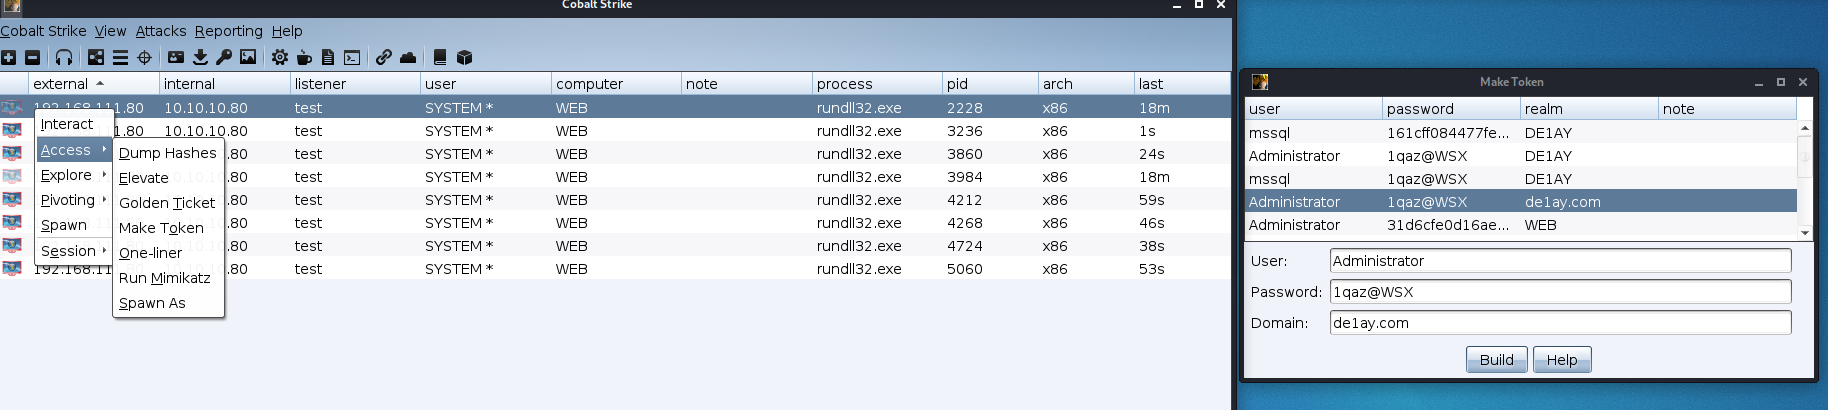
Task: Select Spawn As in the Access submenu
Action: point(168,303)
